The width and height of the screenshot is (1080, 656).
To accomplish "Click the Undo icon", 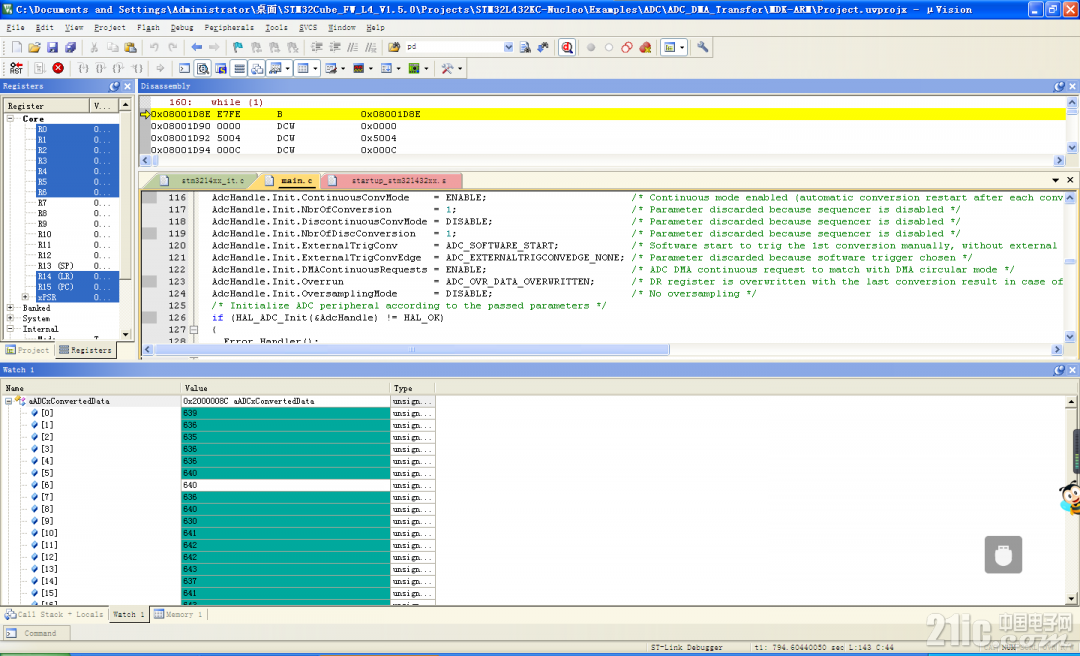I will 154,47.
